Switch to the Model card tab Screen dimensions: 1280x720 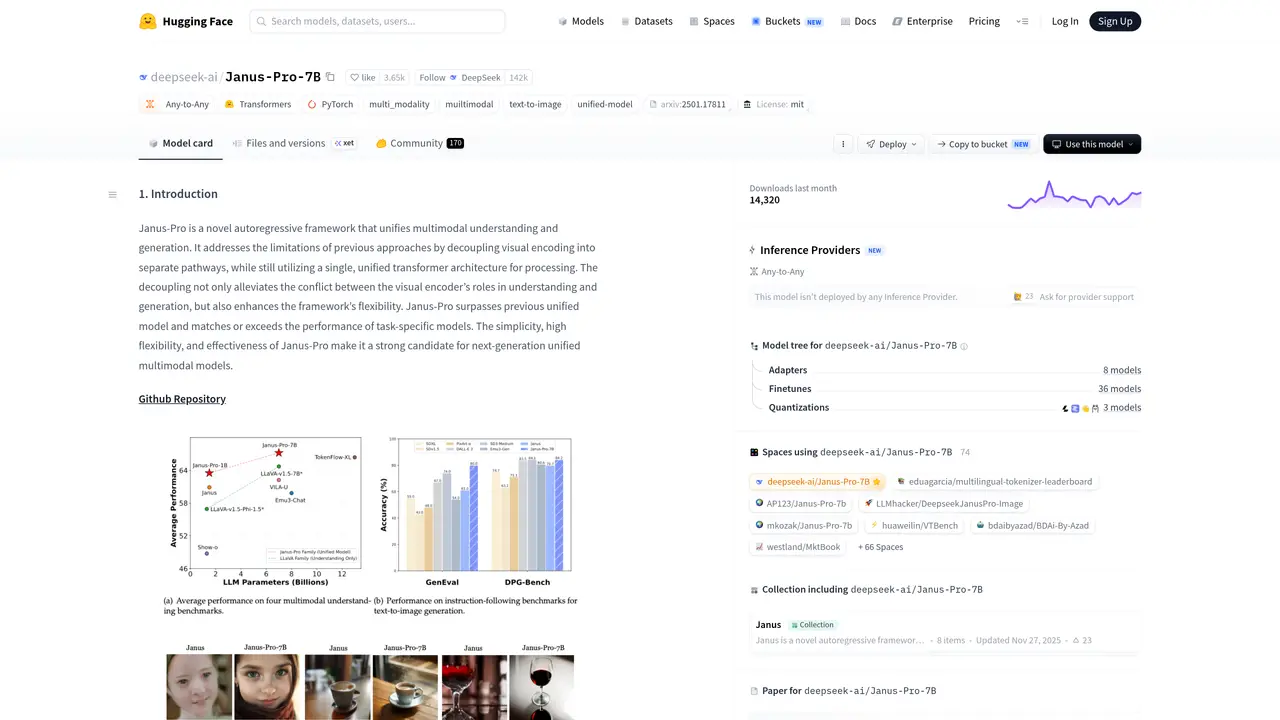[x=181, y=144]
